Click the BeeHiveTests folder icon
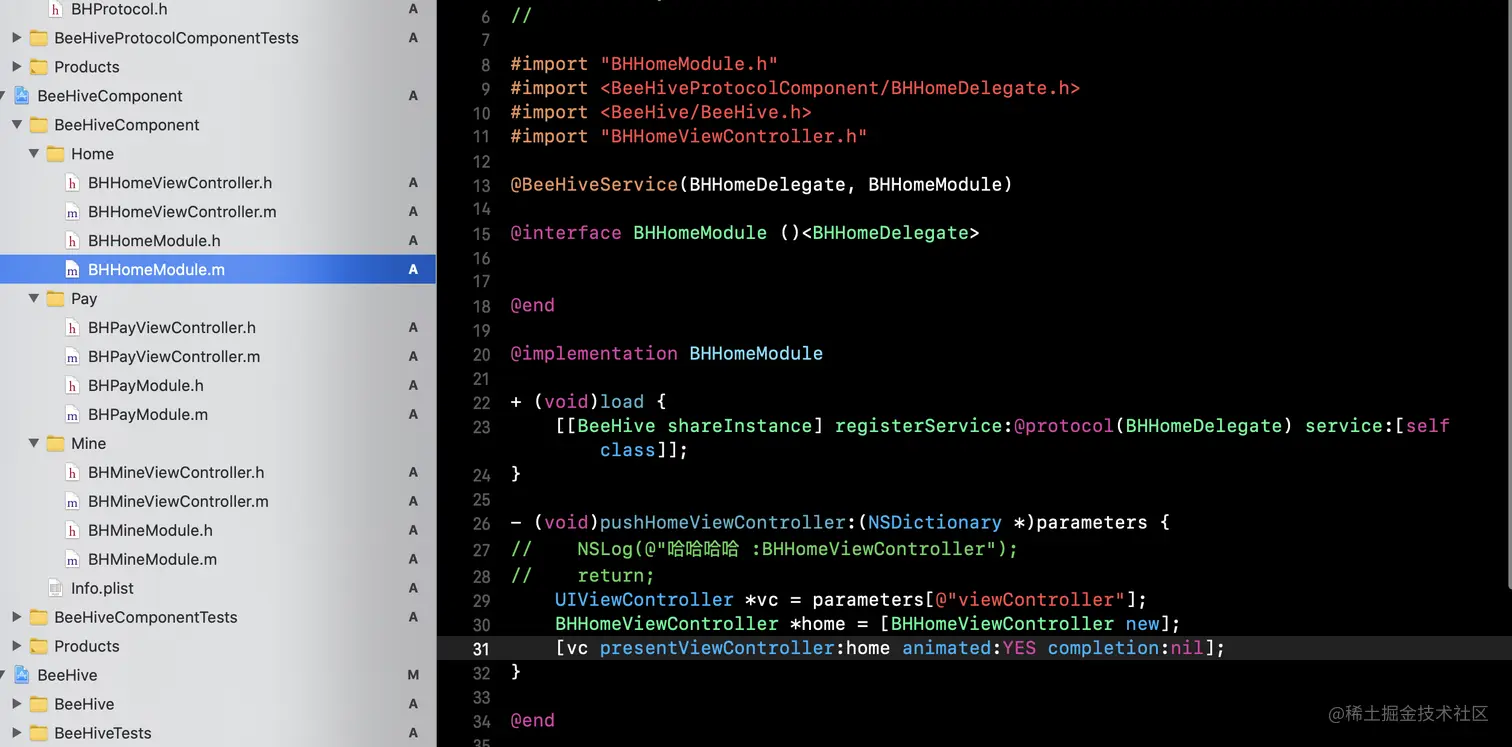1512x747 pixels. pyautogui.click(x=39, y=733)
